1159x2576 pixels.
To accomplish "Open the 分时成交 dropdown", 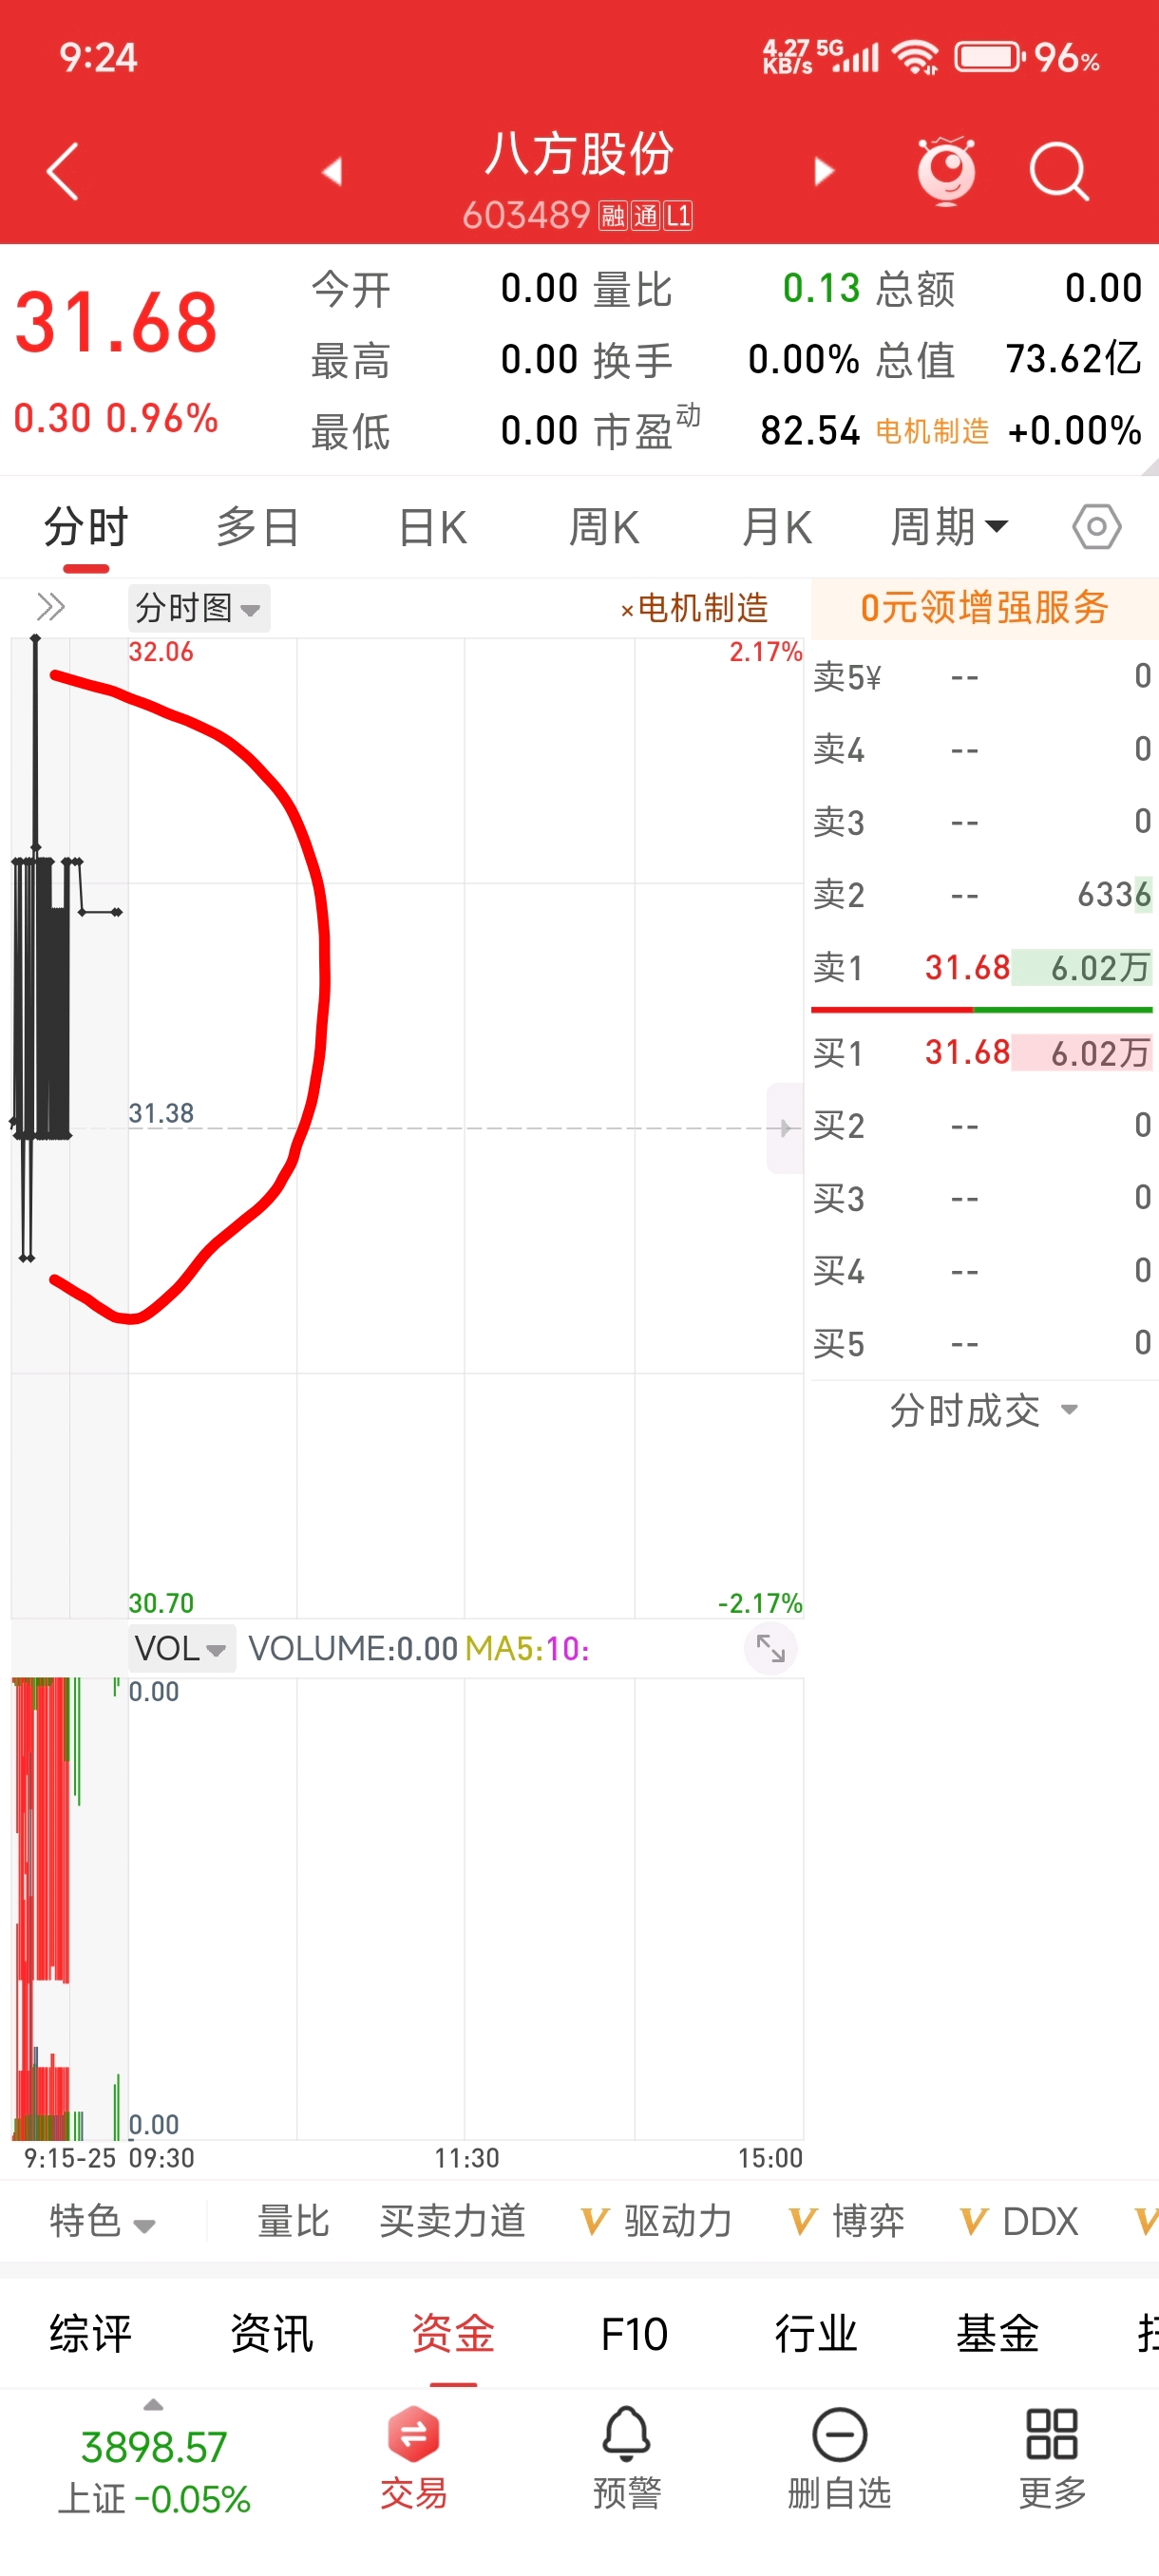I will (x=984, y=1410).
